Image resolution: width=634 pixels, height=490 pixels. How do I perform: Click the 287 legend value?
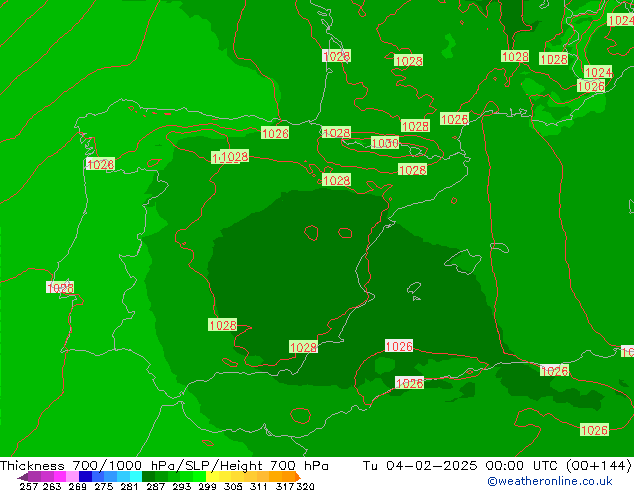pos(155,486)
